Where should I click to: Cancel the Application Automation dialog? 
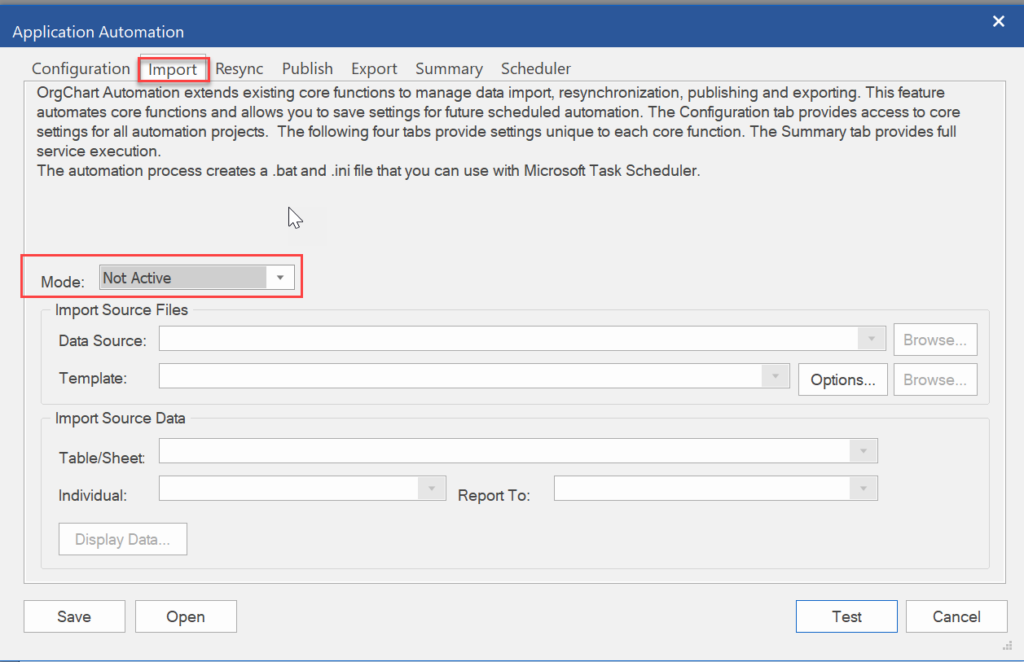(x=957, y=617)
